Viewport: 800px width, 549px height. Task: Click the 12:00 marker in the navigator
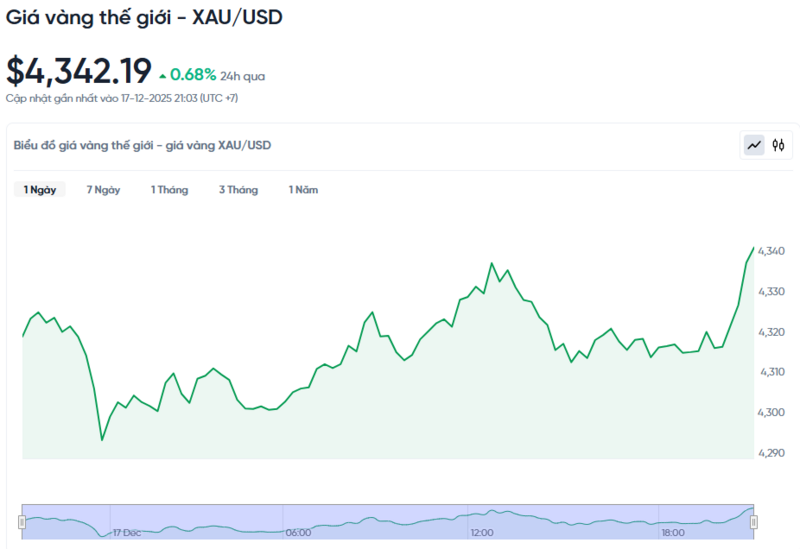[482, 533]
